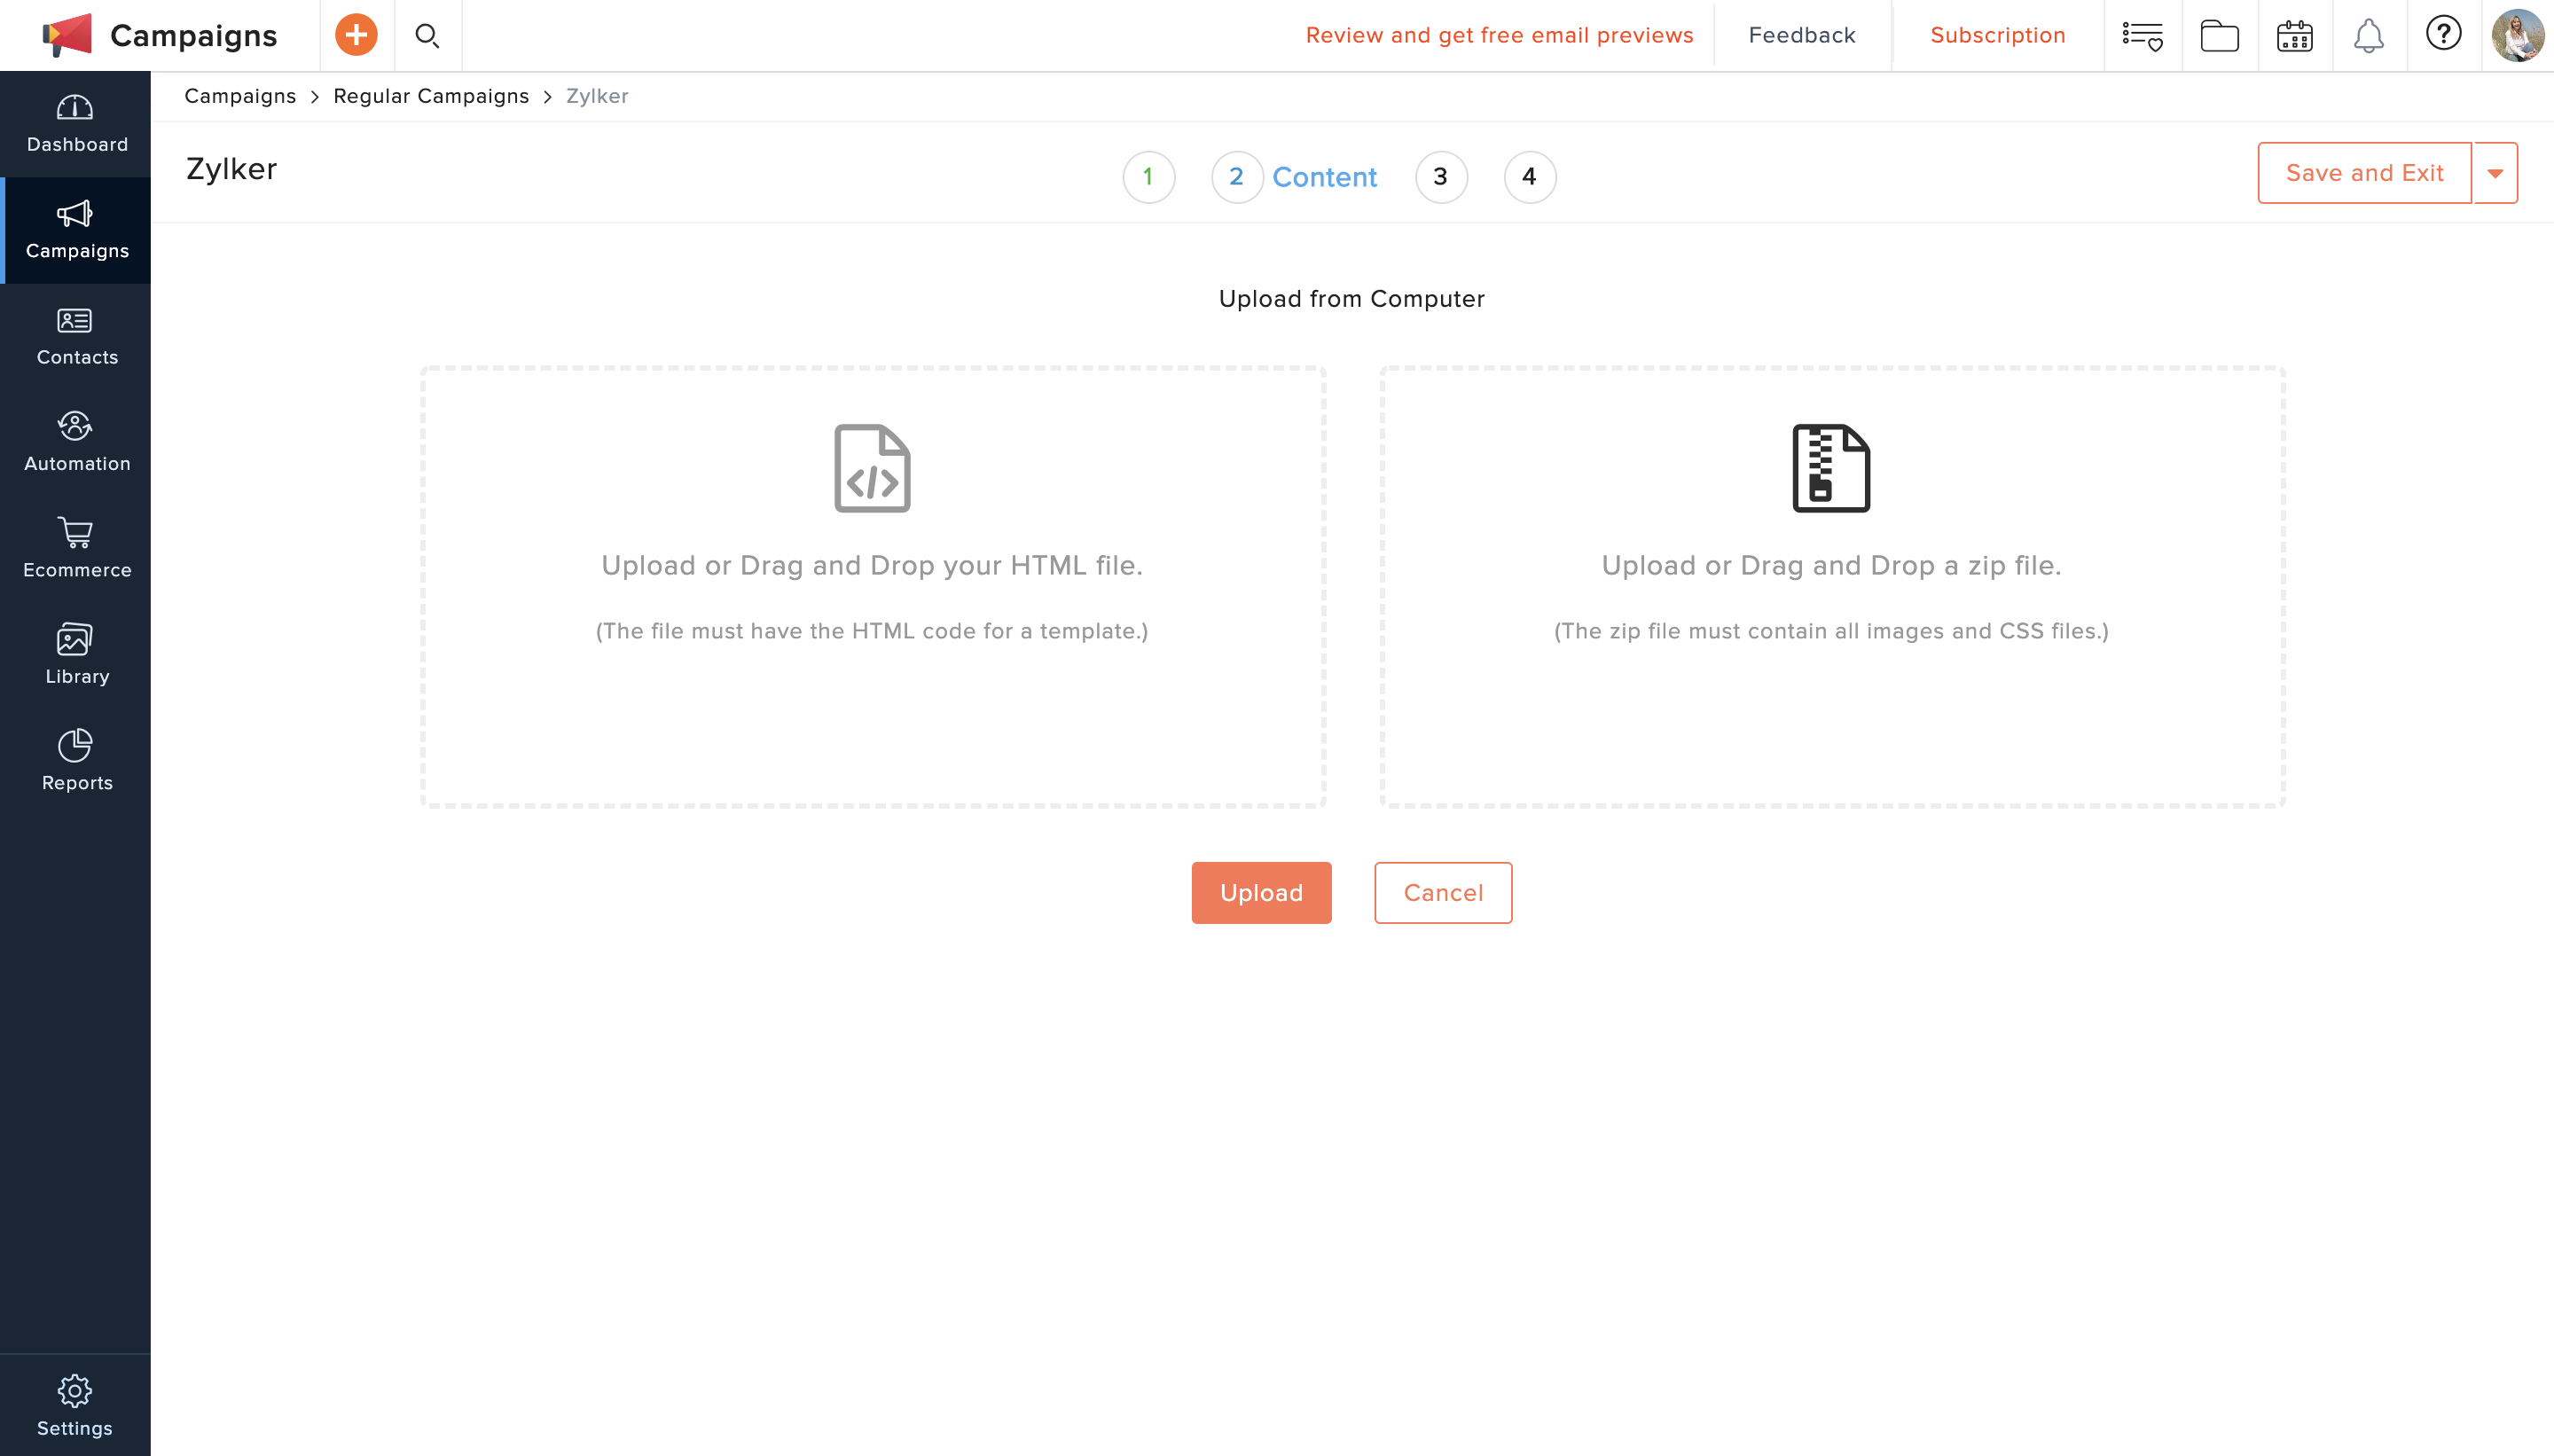Click the HTML file upload drop zone

pos(872,586)
